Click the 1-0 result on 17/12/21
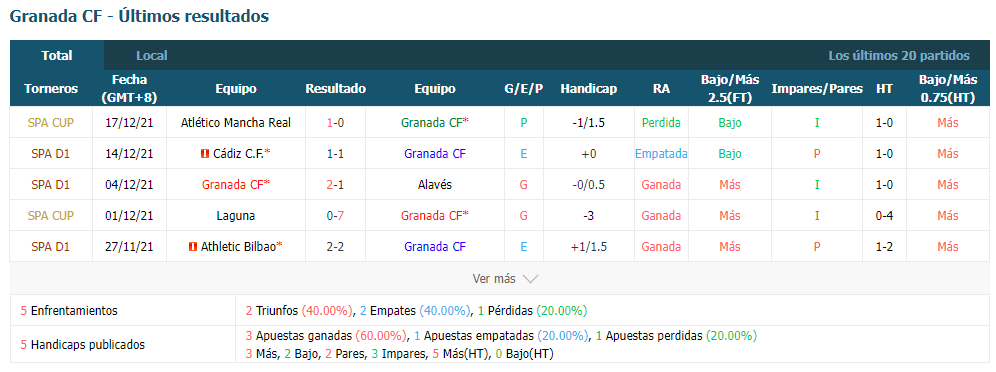Image resolution: width=996 pixels, height=372 pixels. click(335, 123)
